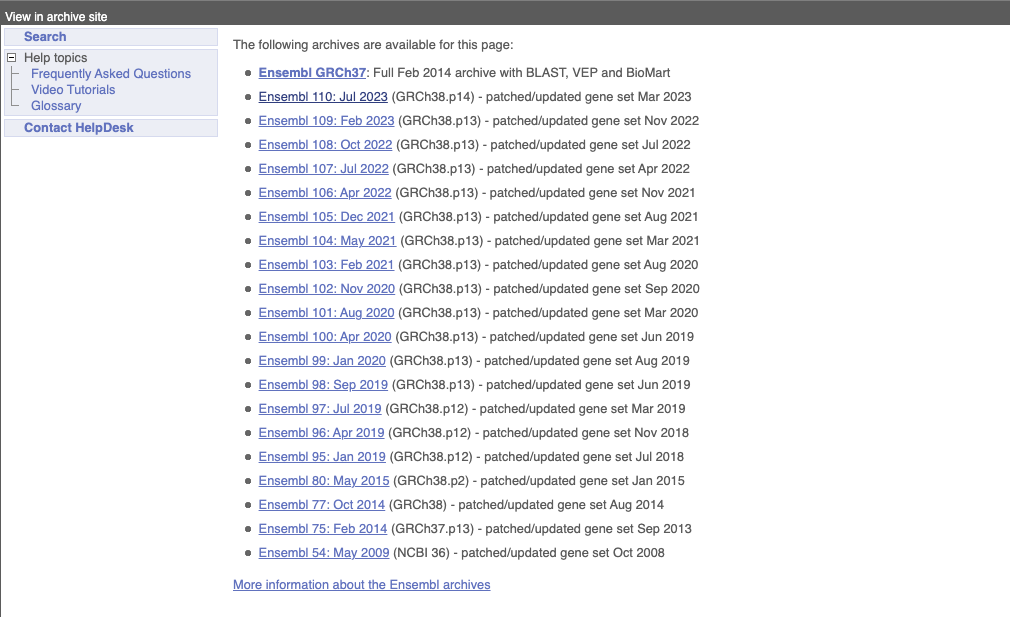Open Ensembl 107: Jul 2022 archive

click(323, 169)
